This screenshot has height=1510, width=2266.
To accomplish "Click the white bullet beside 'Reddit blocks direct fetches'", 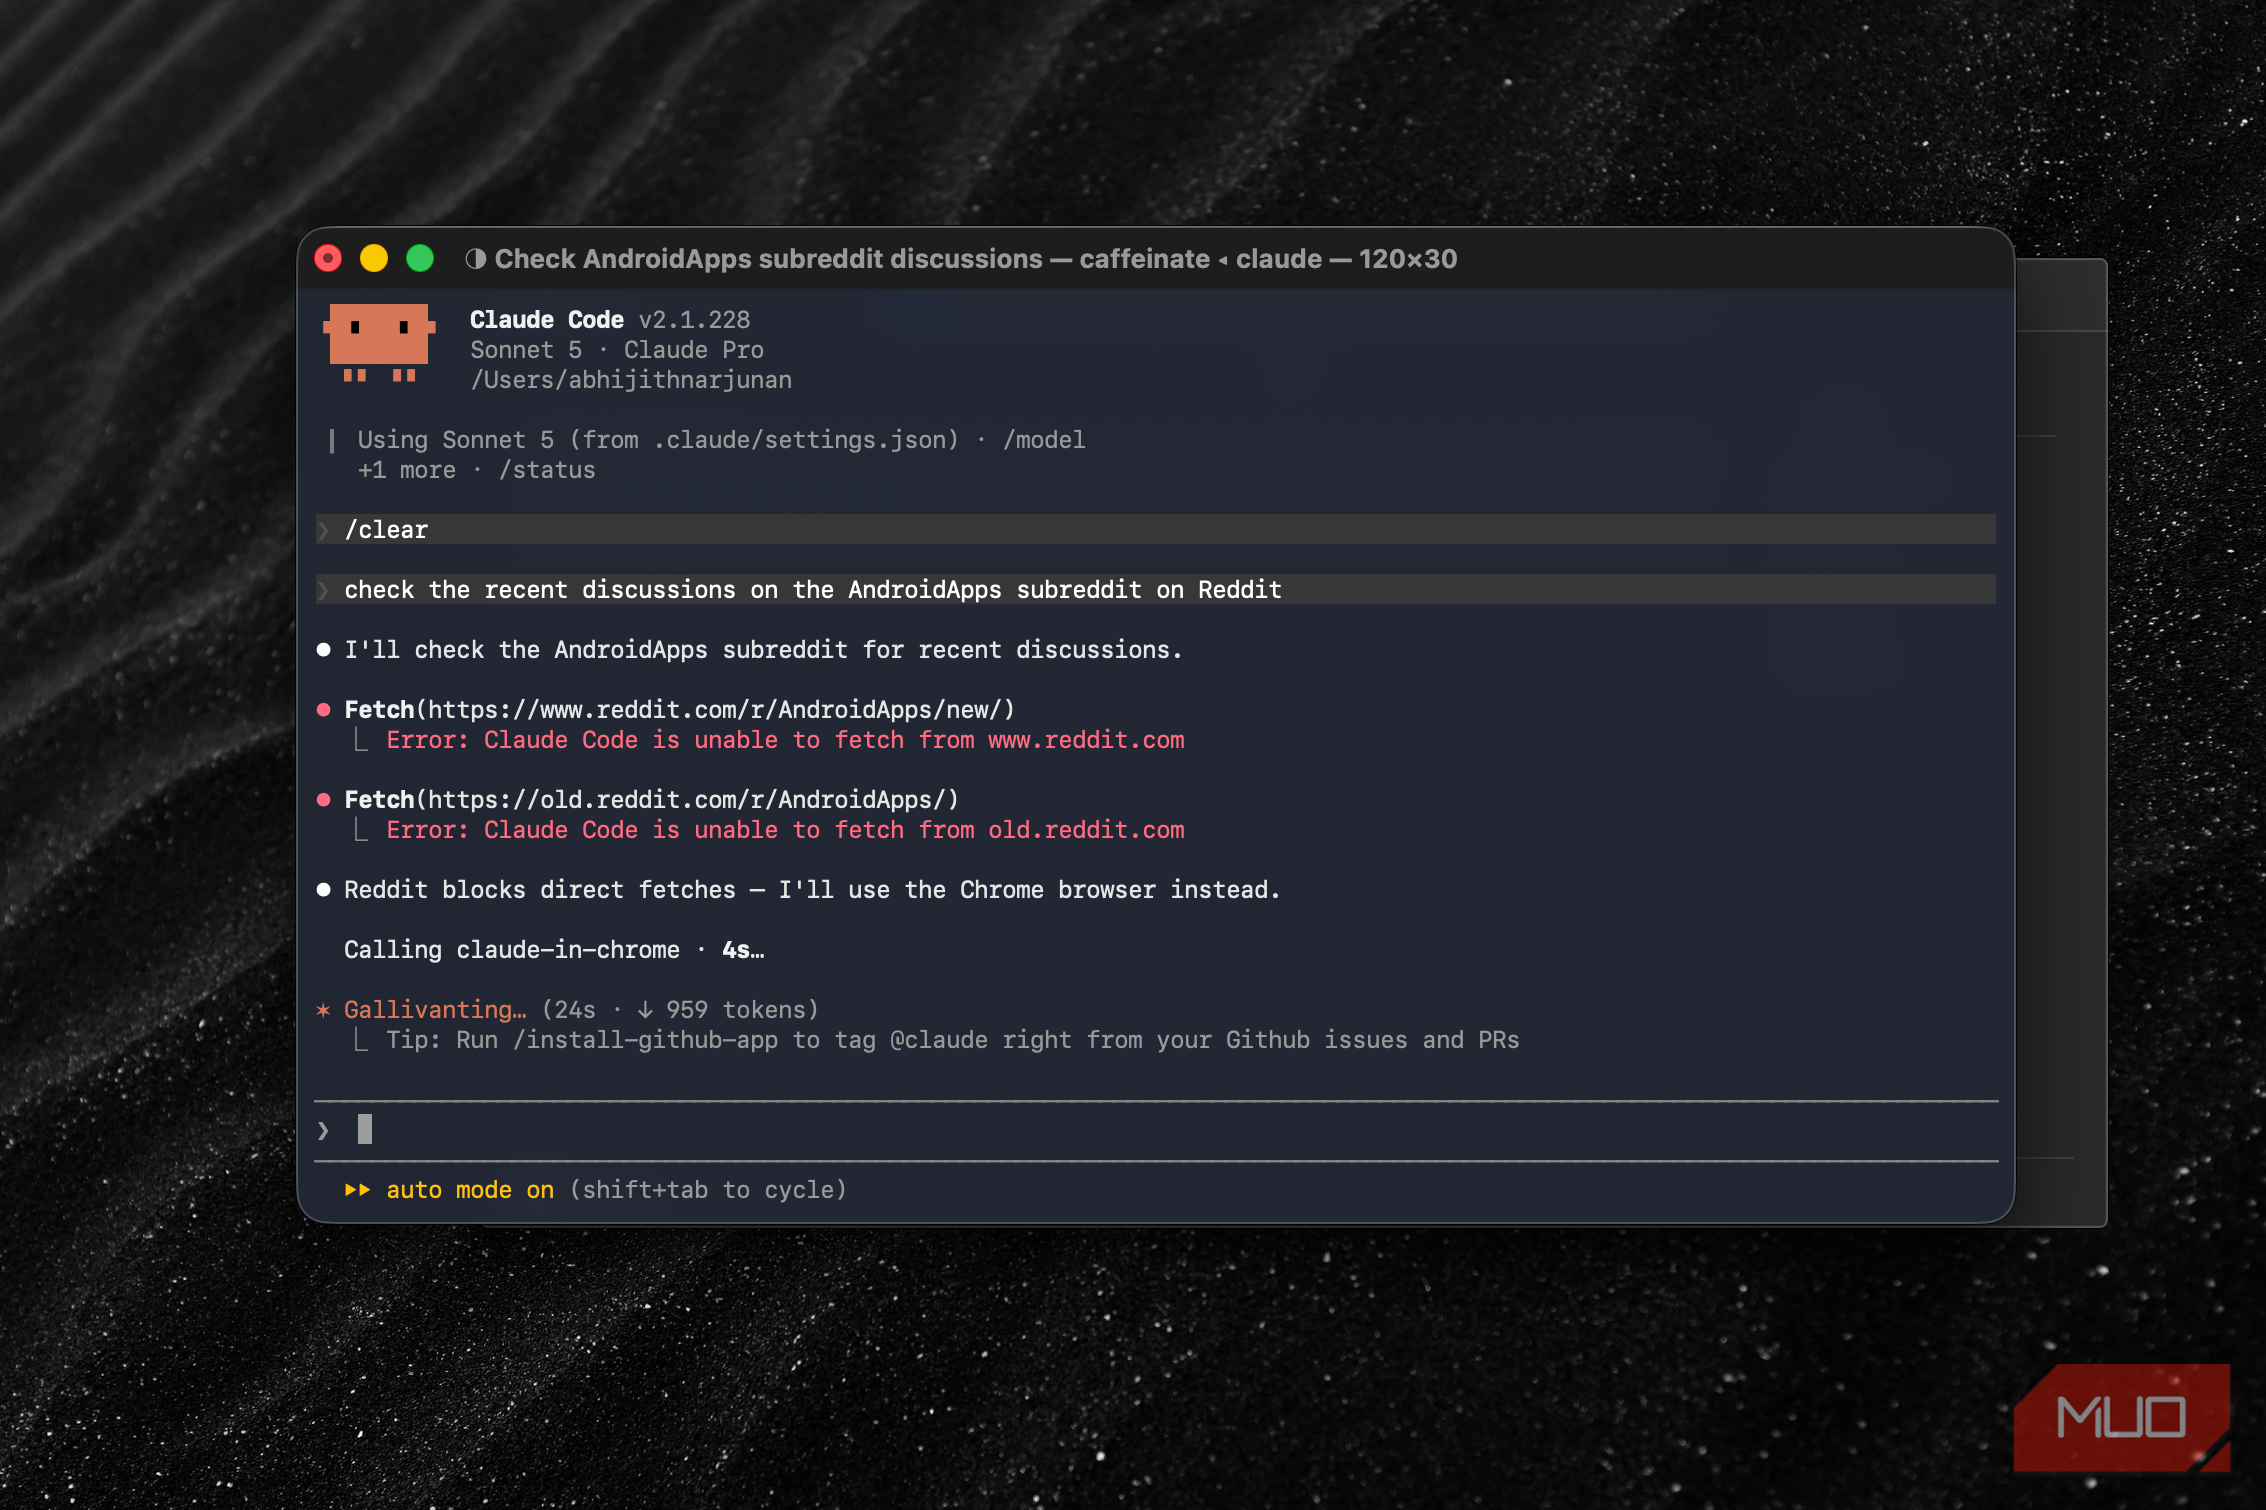I will click(x=323, y=890).
